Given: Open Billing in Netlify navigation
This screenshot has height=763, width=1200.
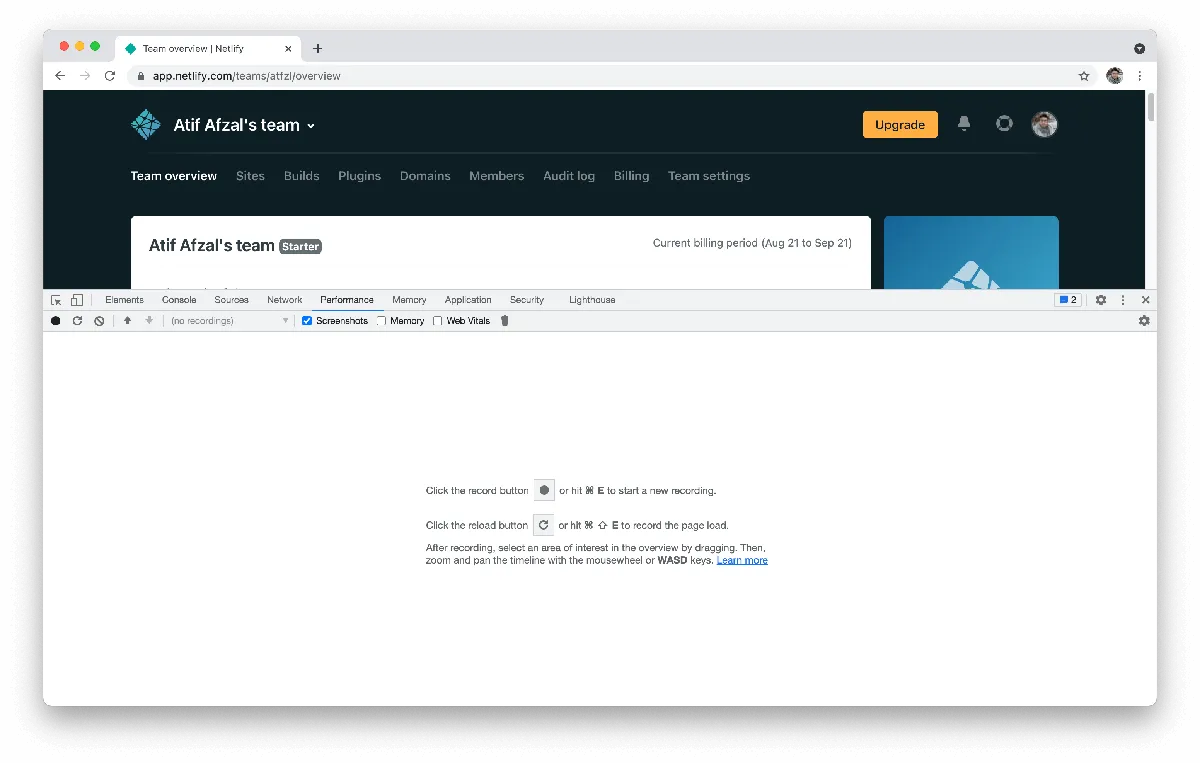Looking at the screenshot, I should point(632,176).
